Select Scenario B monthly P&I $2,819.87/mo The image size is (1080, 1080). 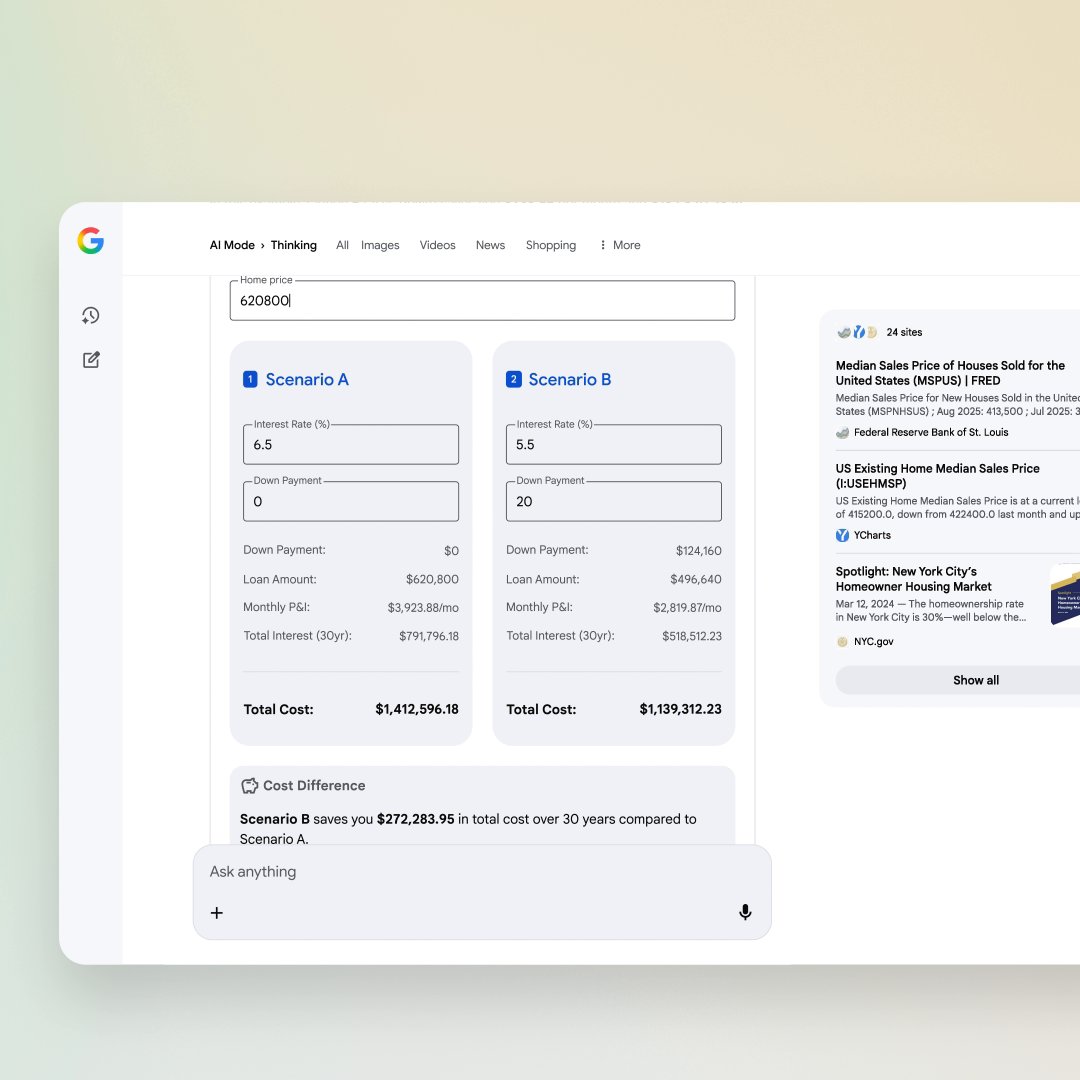(687, 608)
